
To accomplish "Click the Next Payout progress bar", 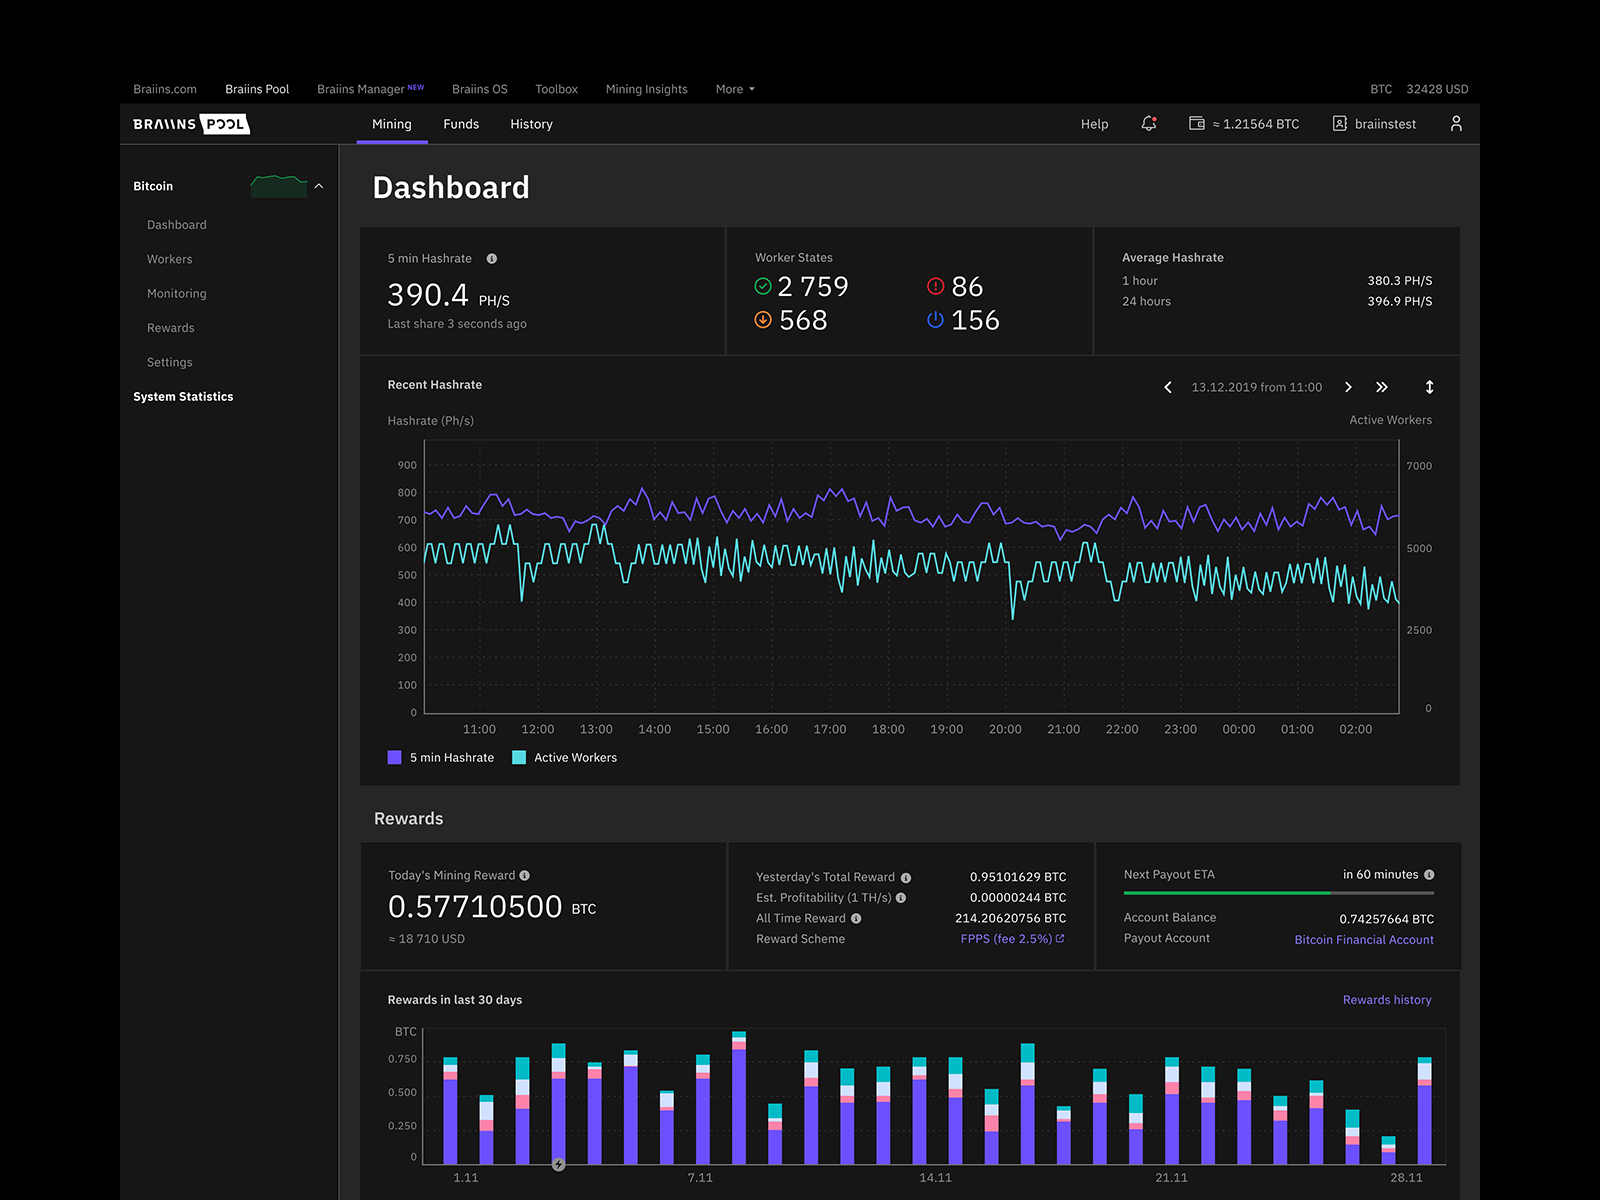I will pyautogui.click(x=1279, y=893).
